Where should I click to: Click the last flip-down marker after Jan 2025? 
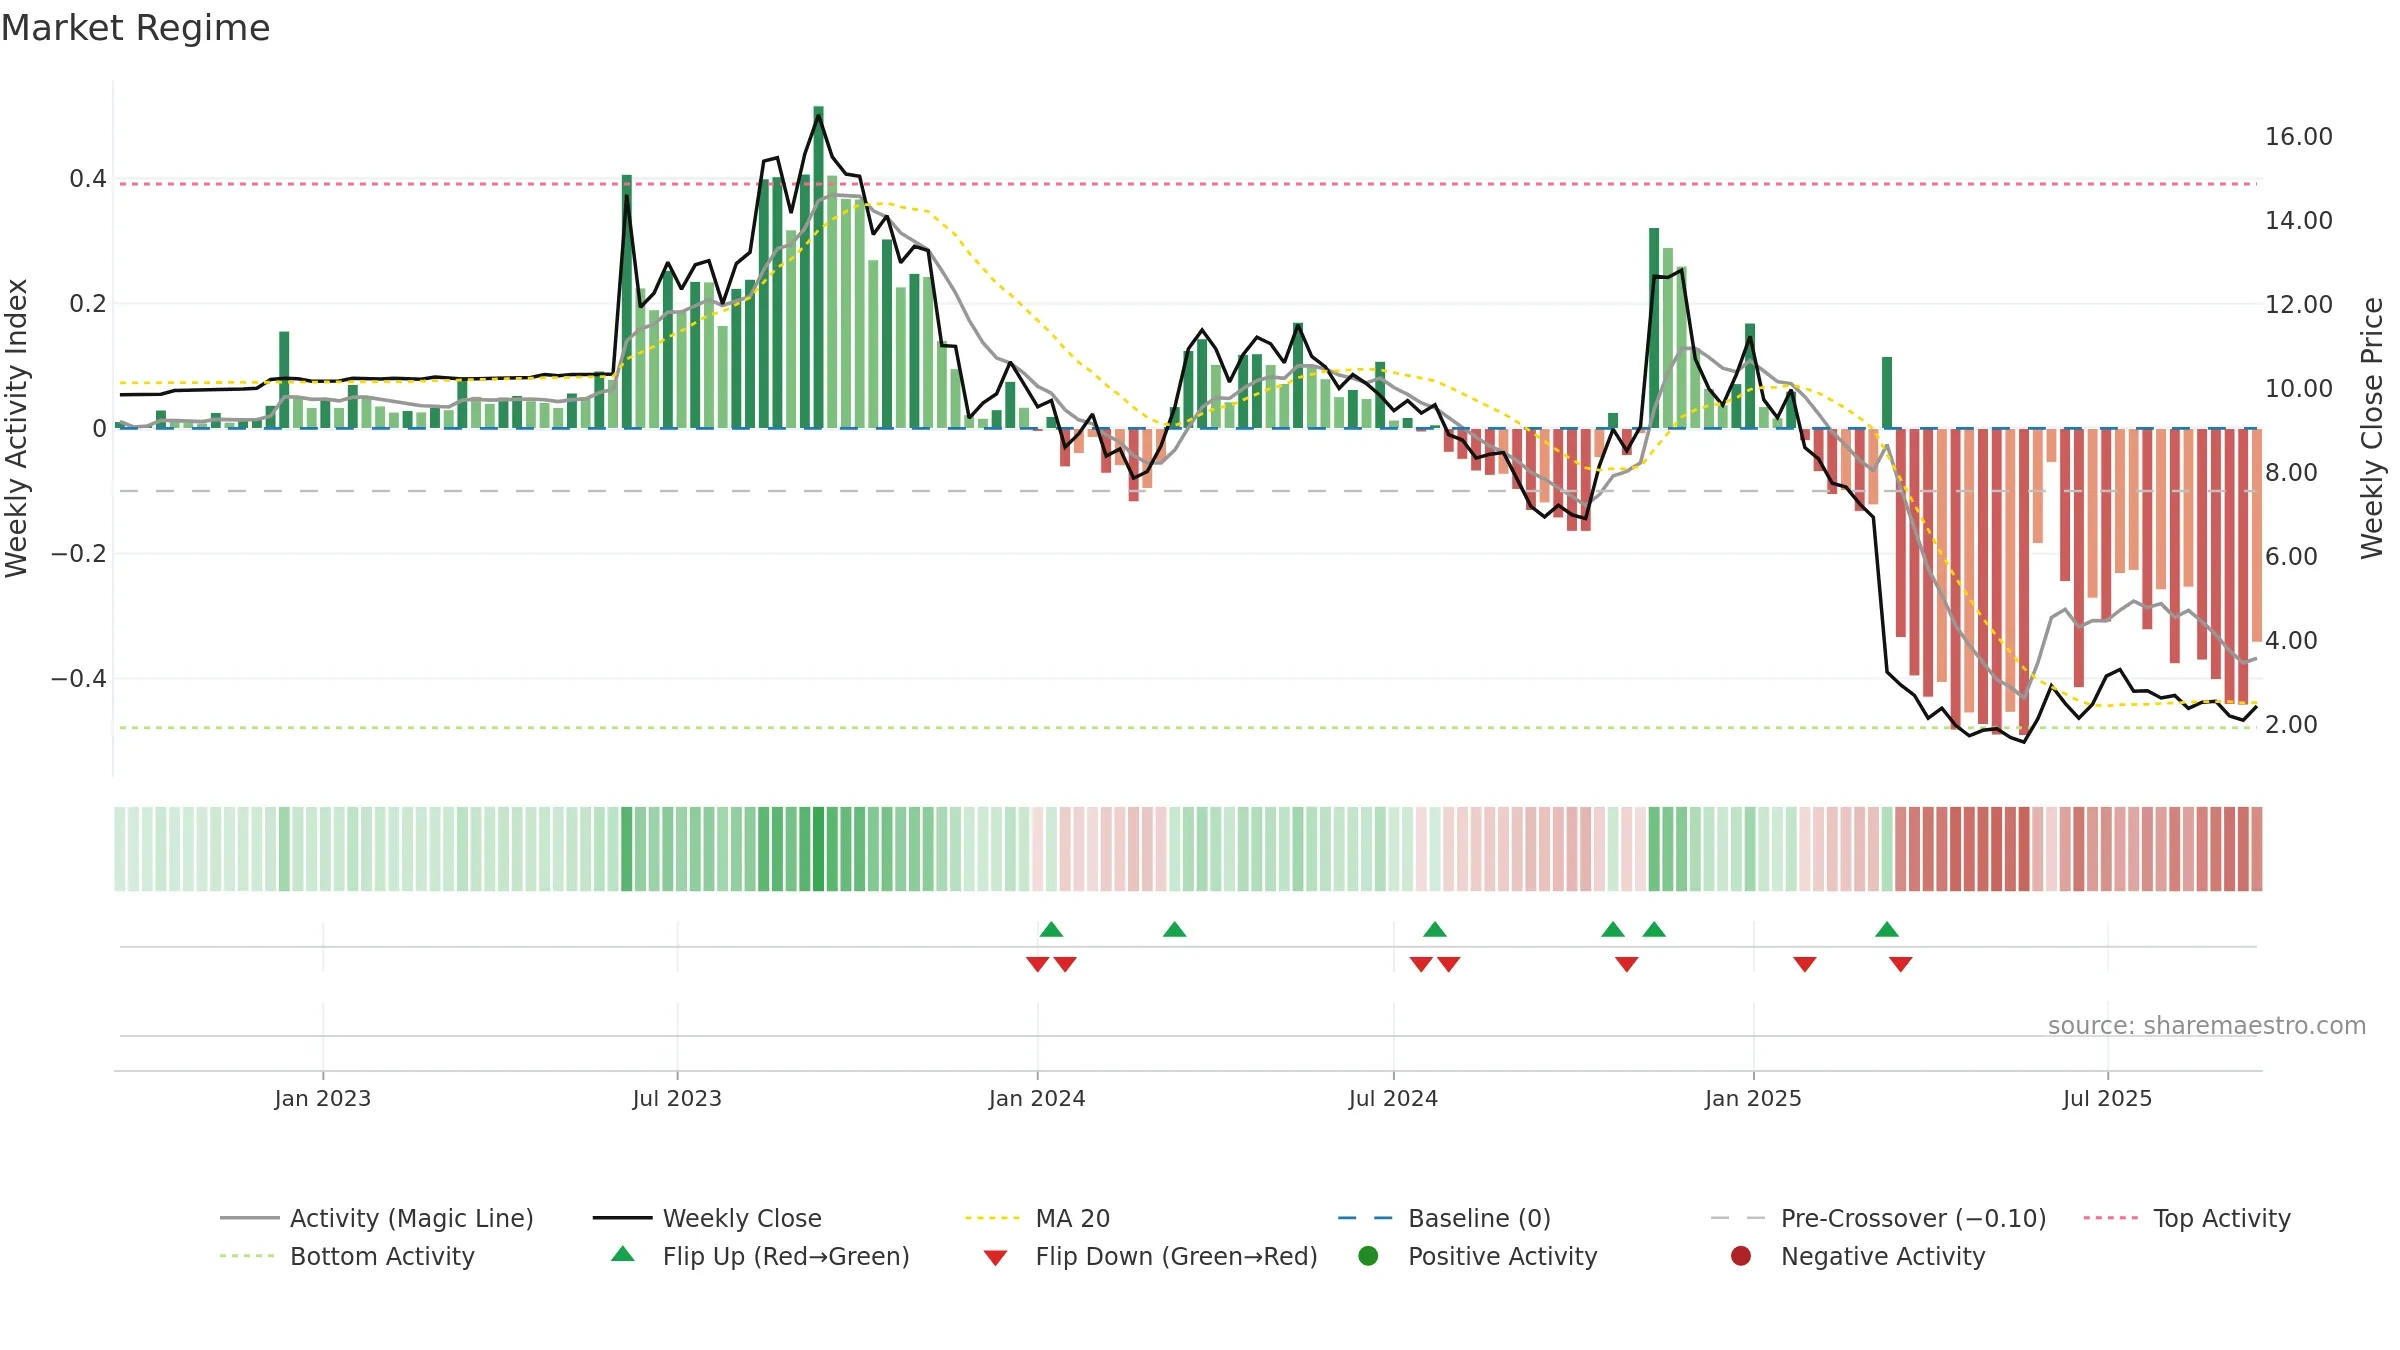coord(1901,964)
